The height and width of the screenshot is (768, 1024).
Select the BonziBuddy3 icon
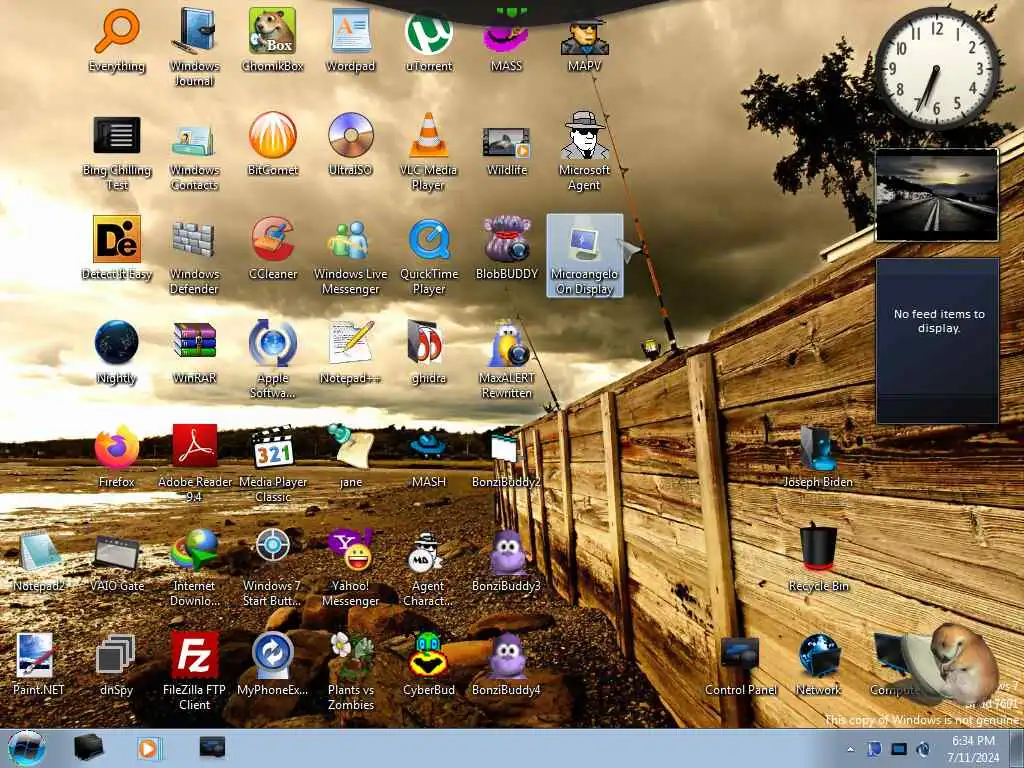(506, 561)
